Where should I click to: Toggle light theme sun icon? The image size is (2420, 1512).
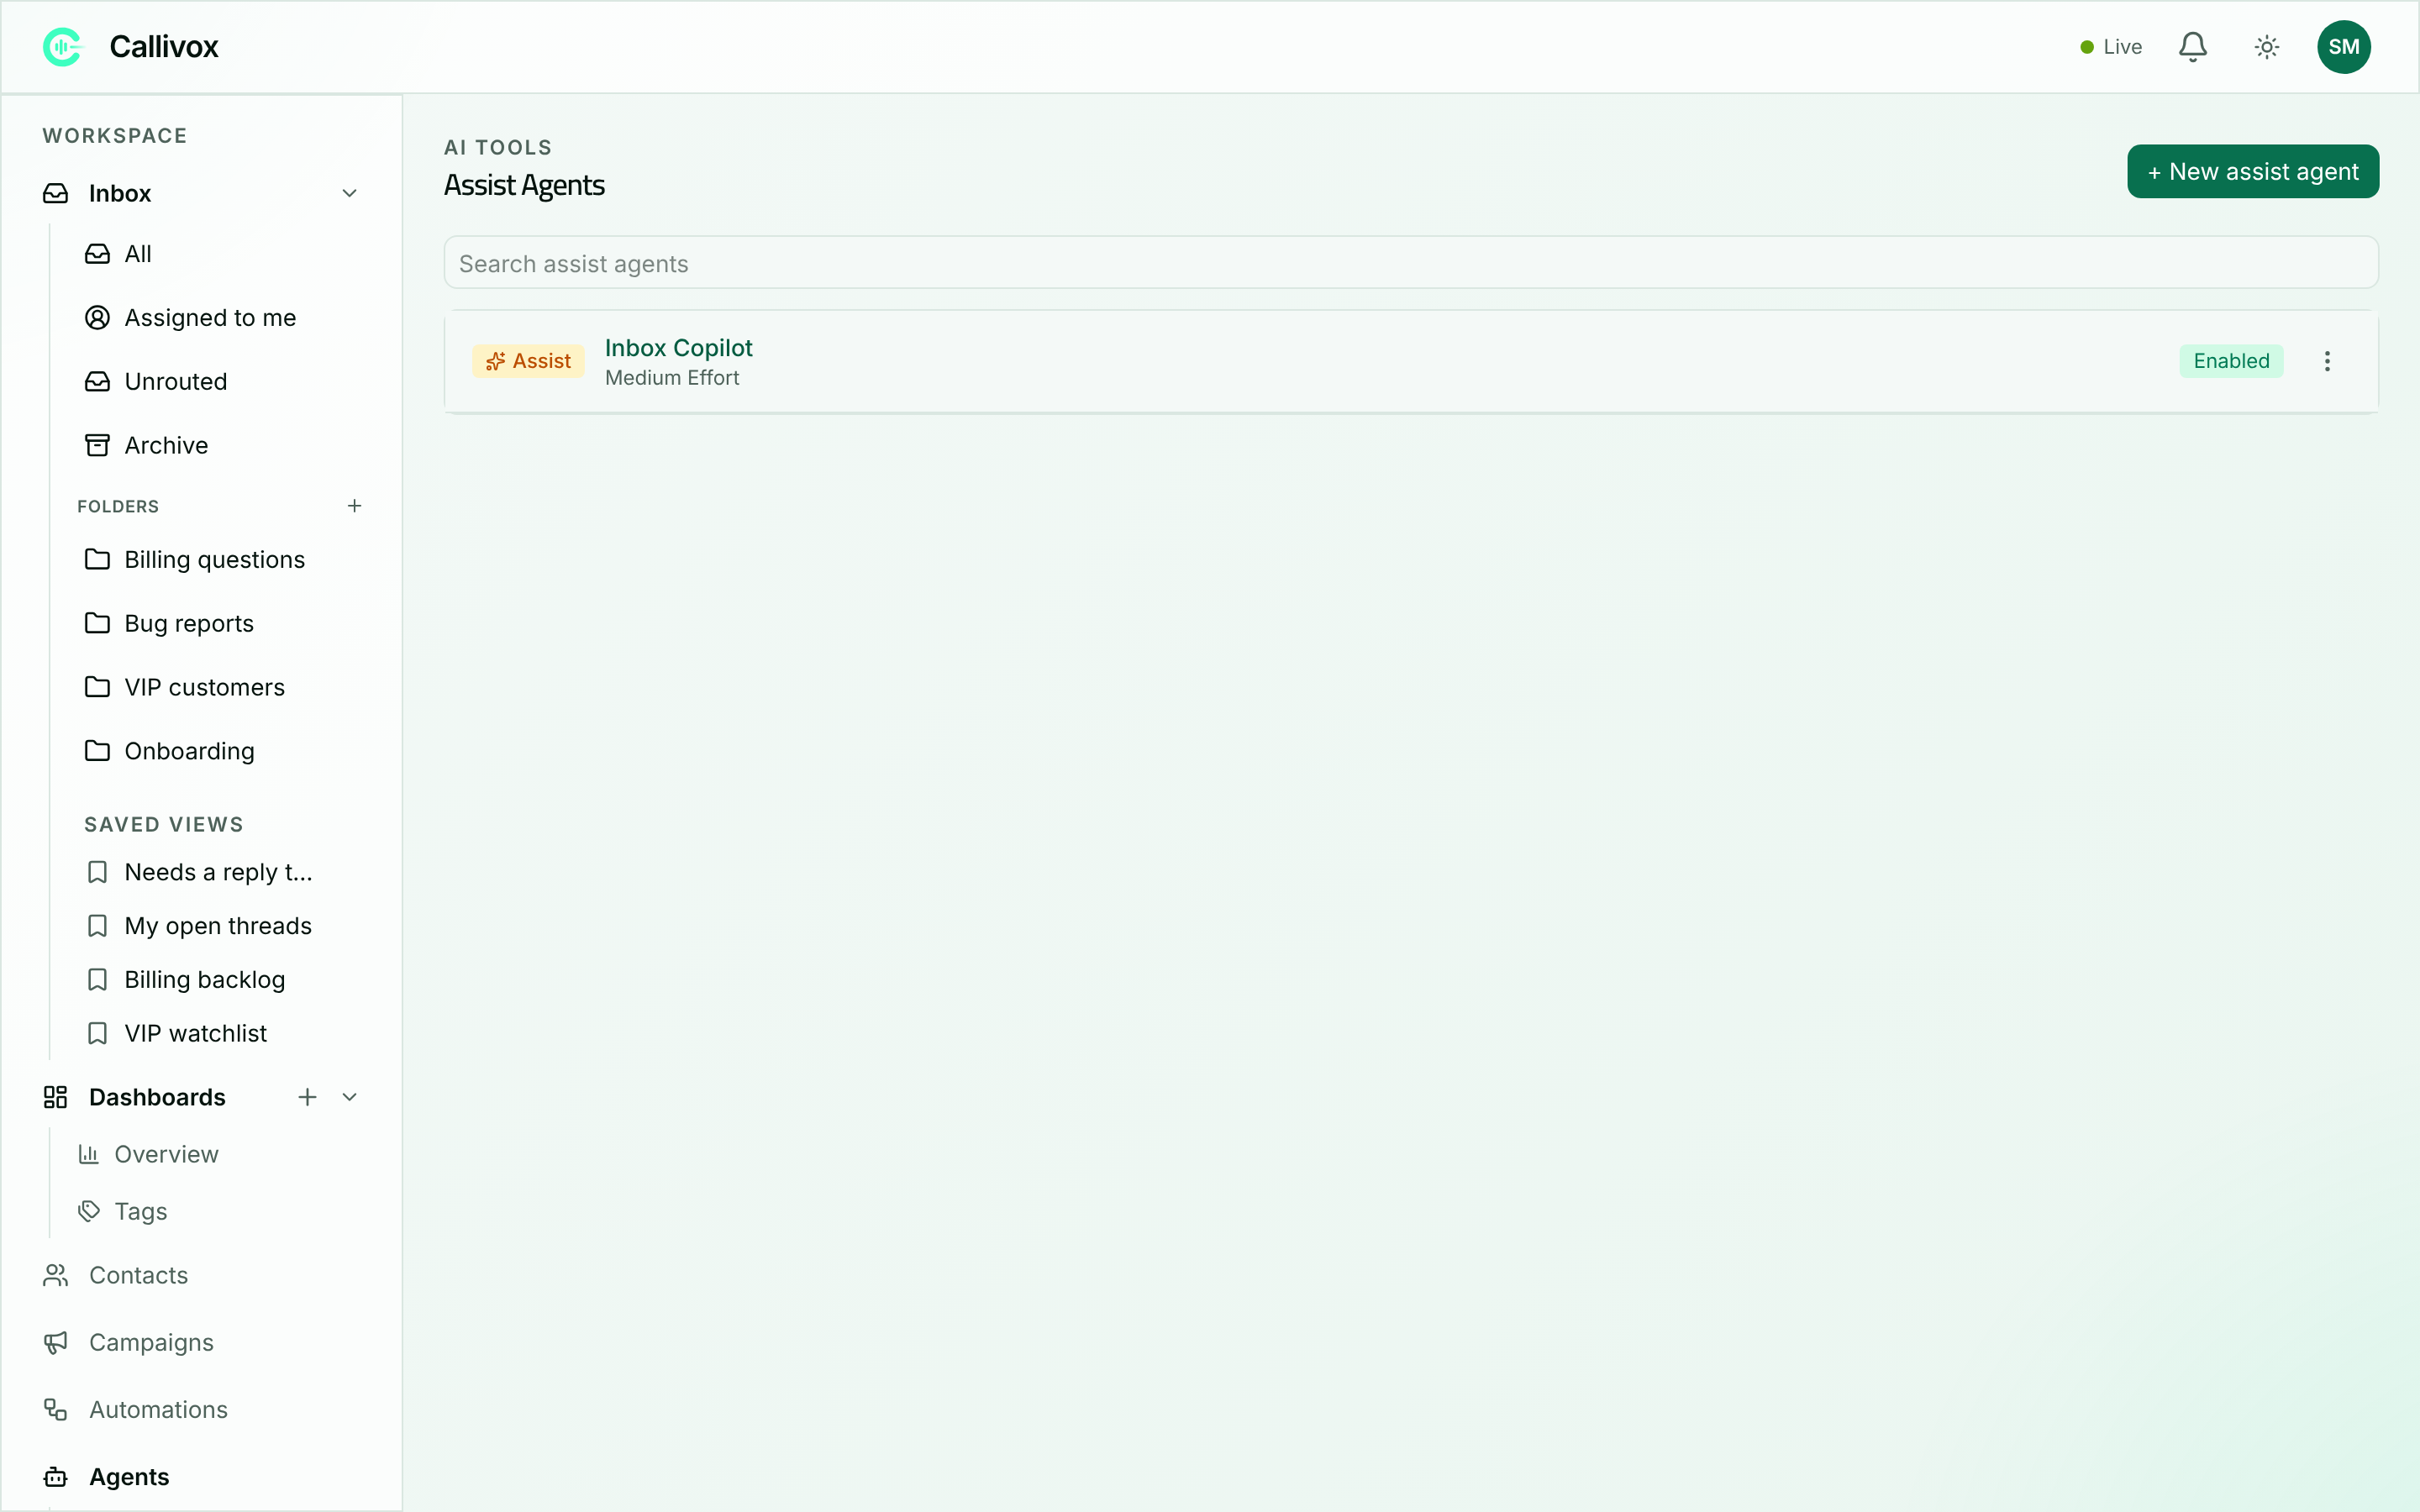[x=2266, y=47]
